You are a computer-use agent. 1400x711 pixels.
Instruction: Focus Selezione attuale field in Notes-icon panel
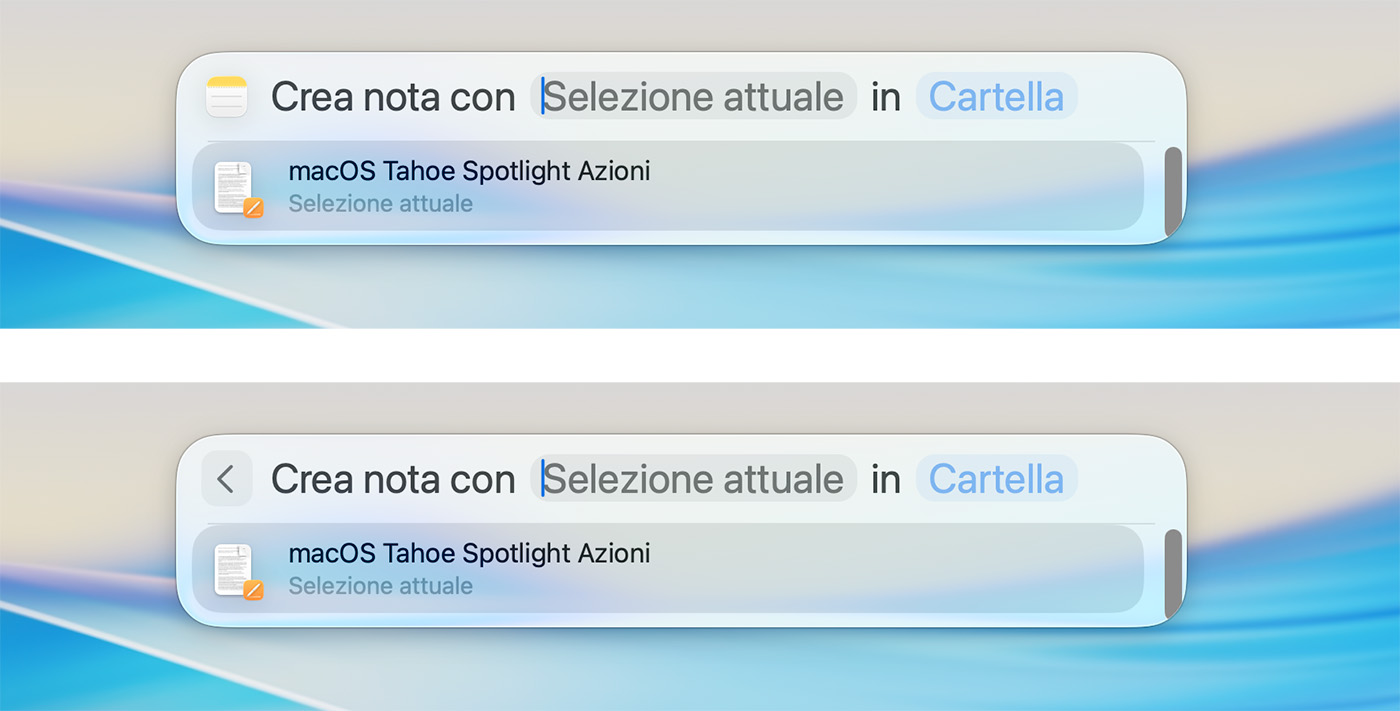[693, 97]
